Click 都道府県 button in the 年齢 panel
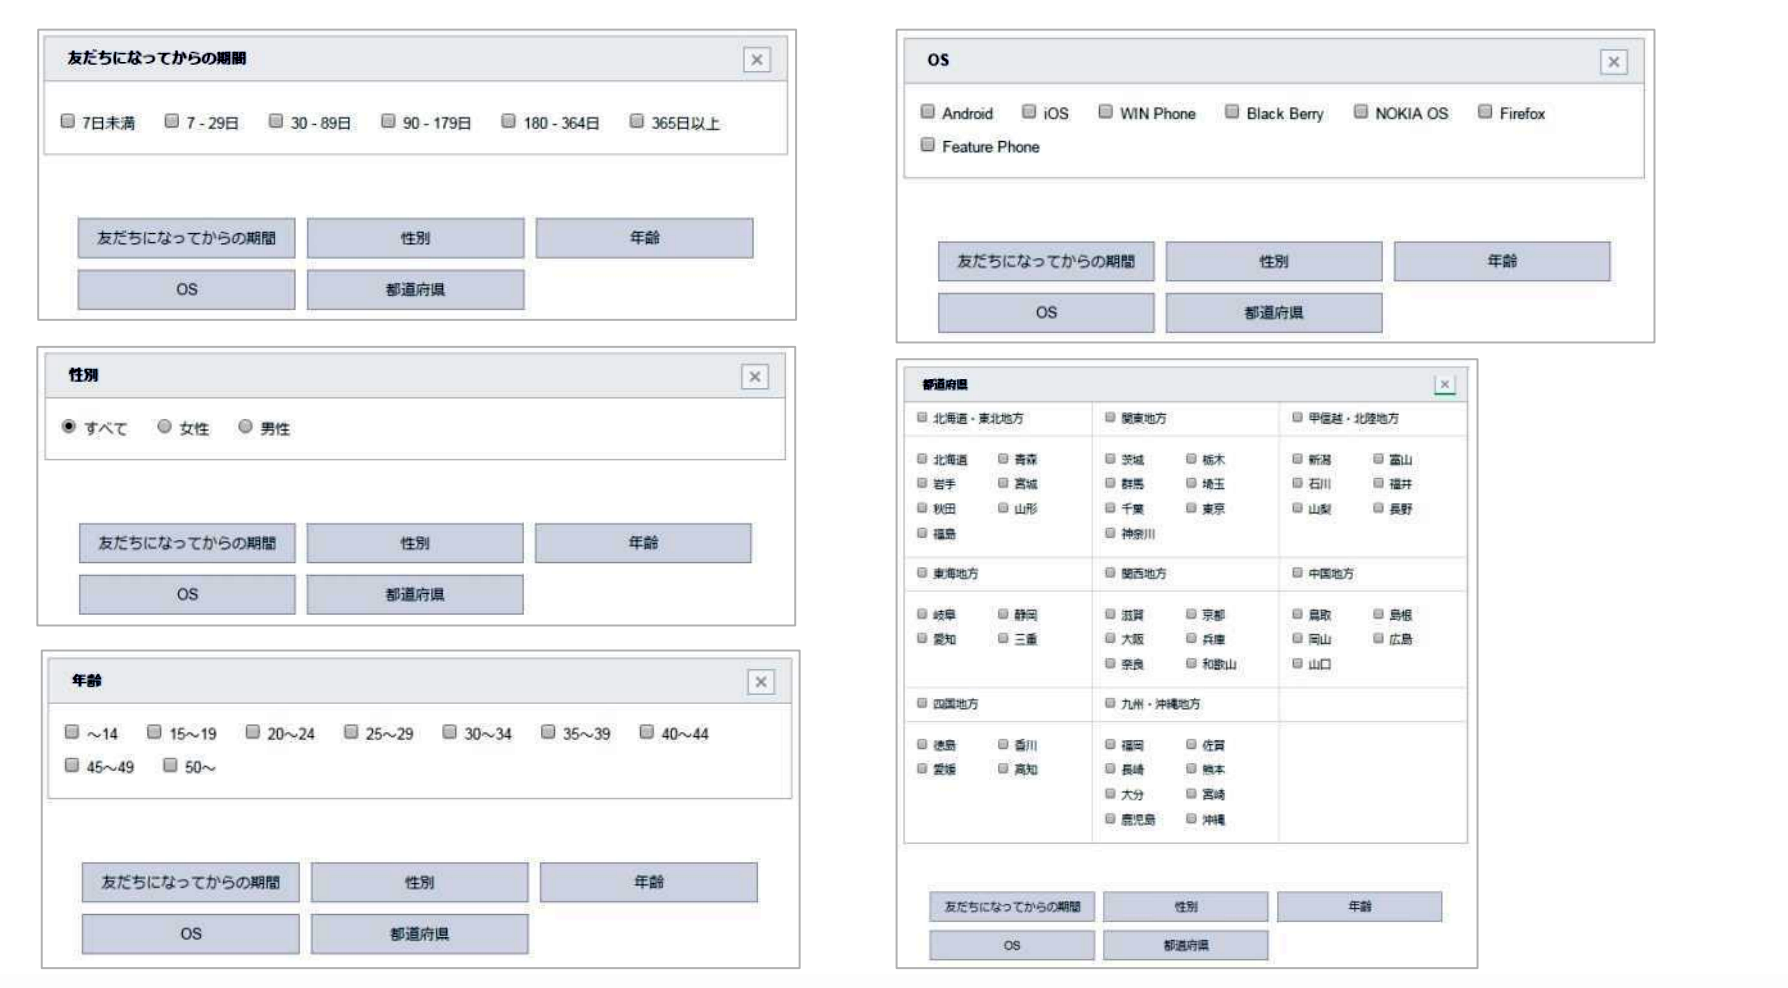The image size is (1788, 988). (x=419, y=933)
